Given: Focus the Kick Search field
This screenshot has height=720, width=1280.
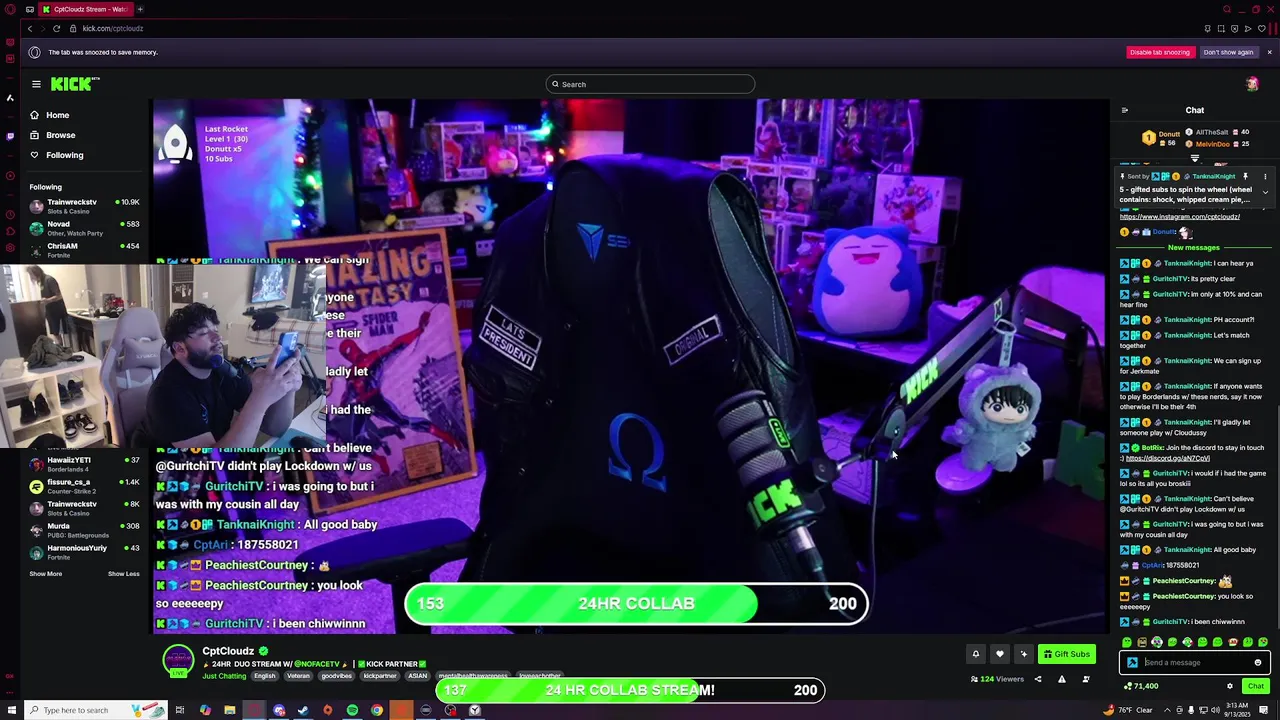Looking at the screenshot, I should point(650,84).
